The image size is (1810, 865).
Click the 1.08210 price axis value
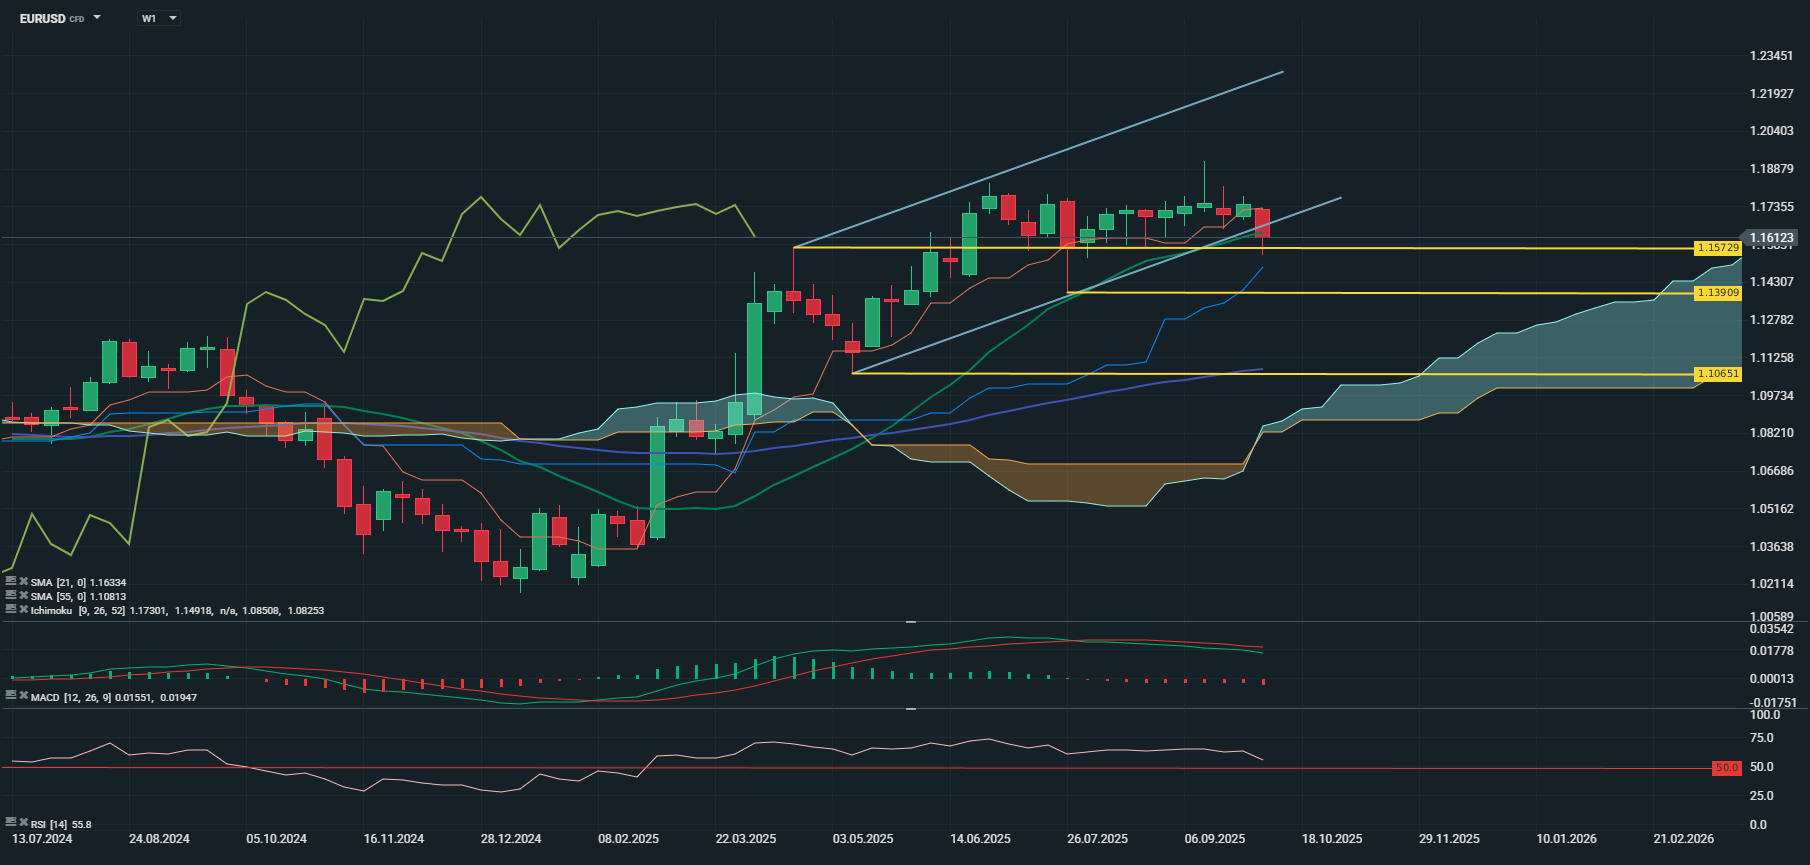1771,433
